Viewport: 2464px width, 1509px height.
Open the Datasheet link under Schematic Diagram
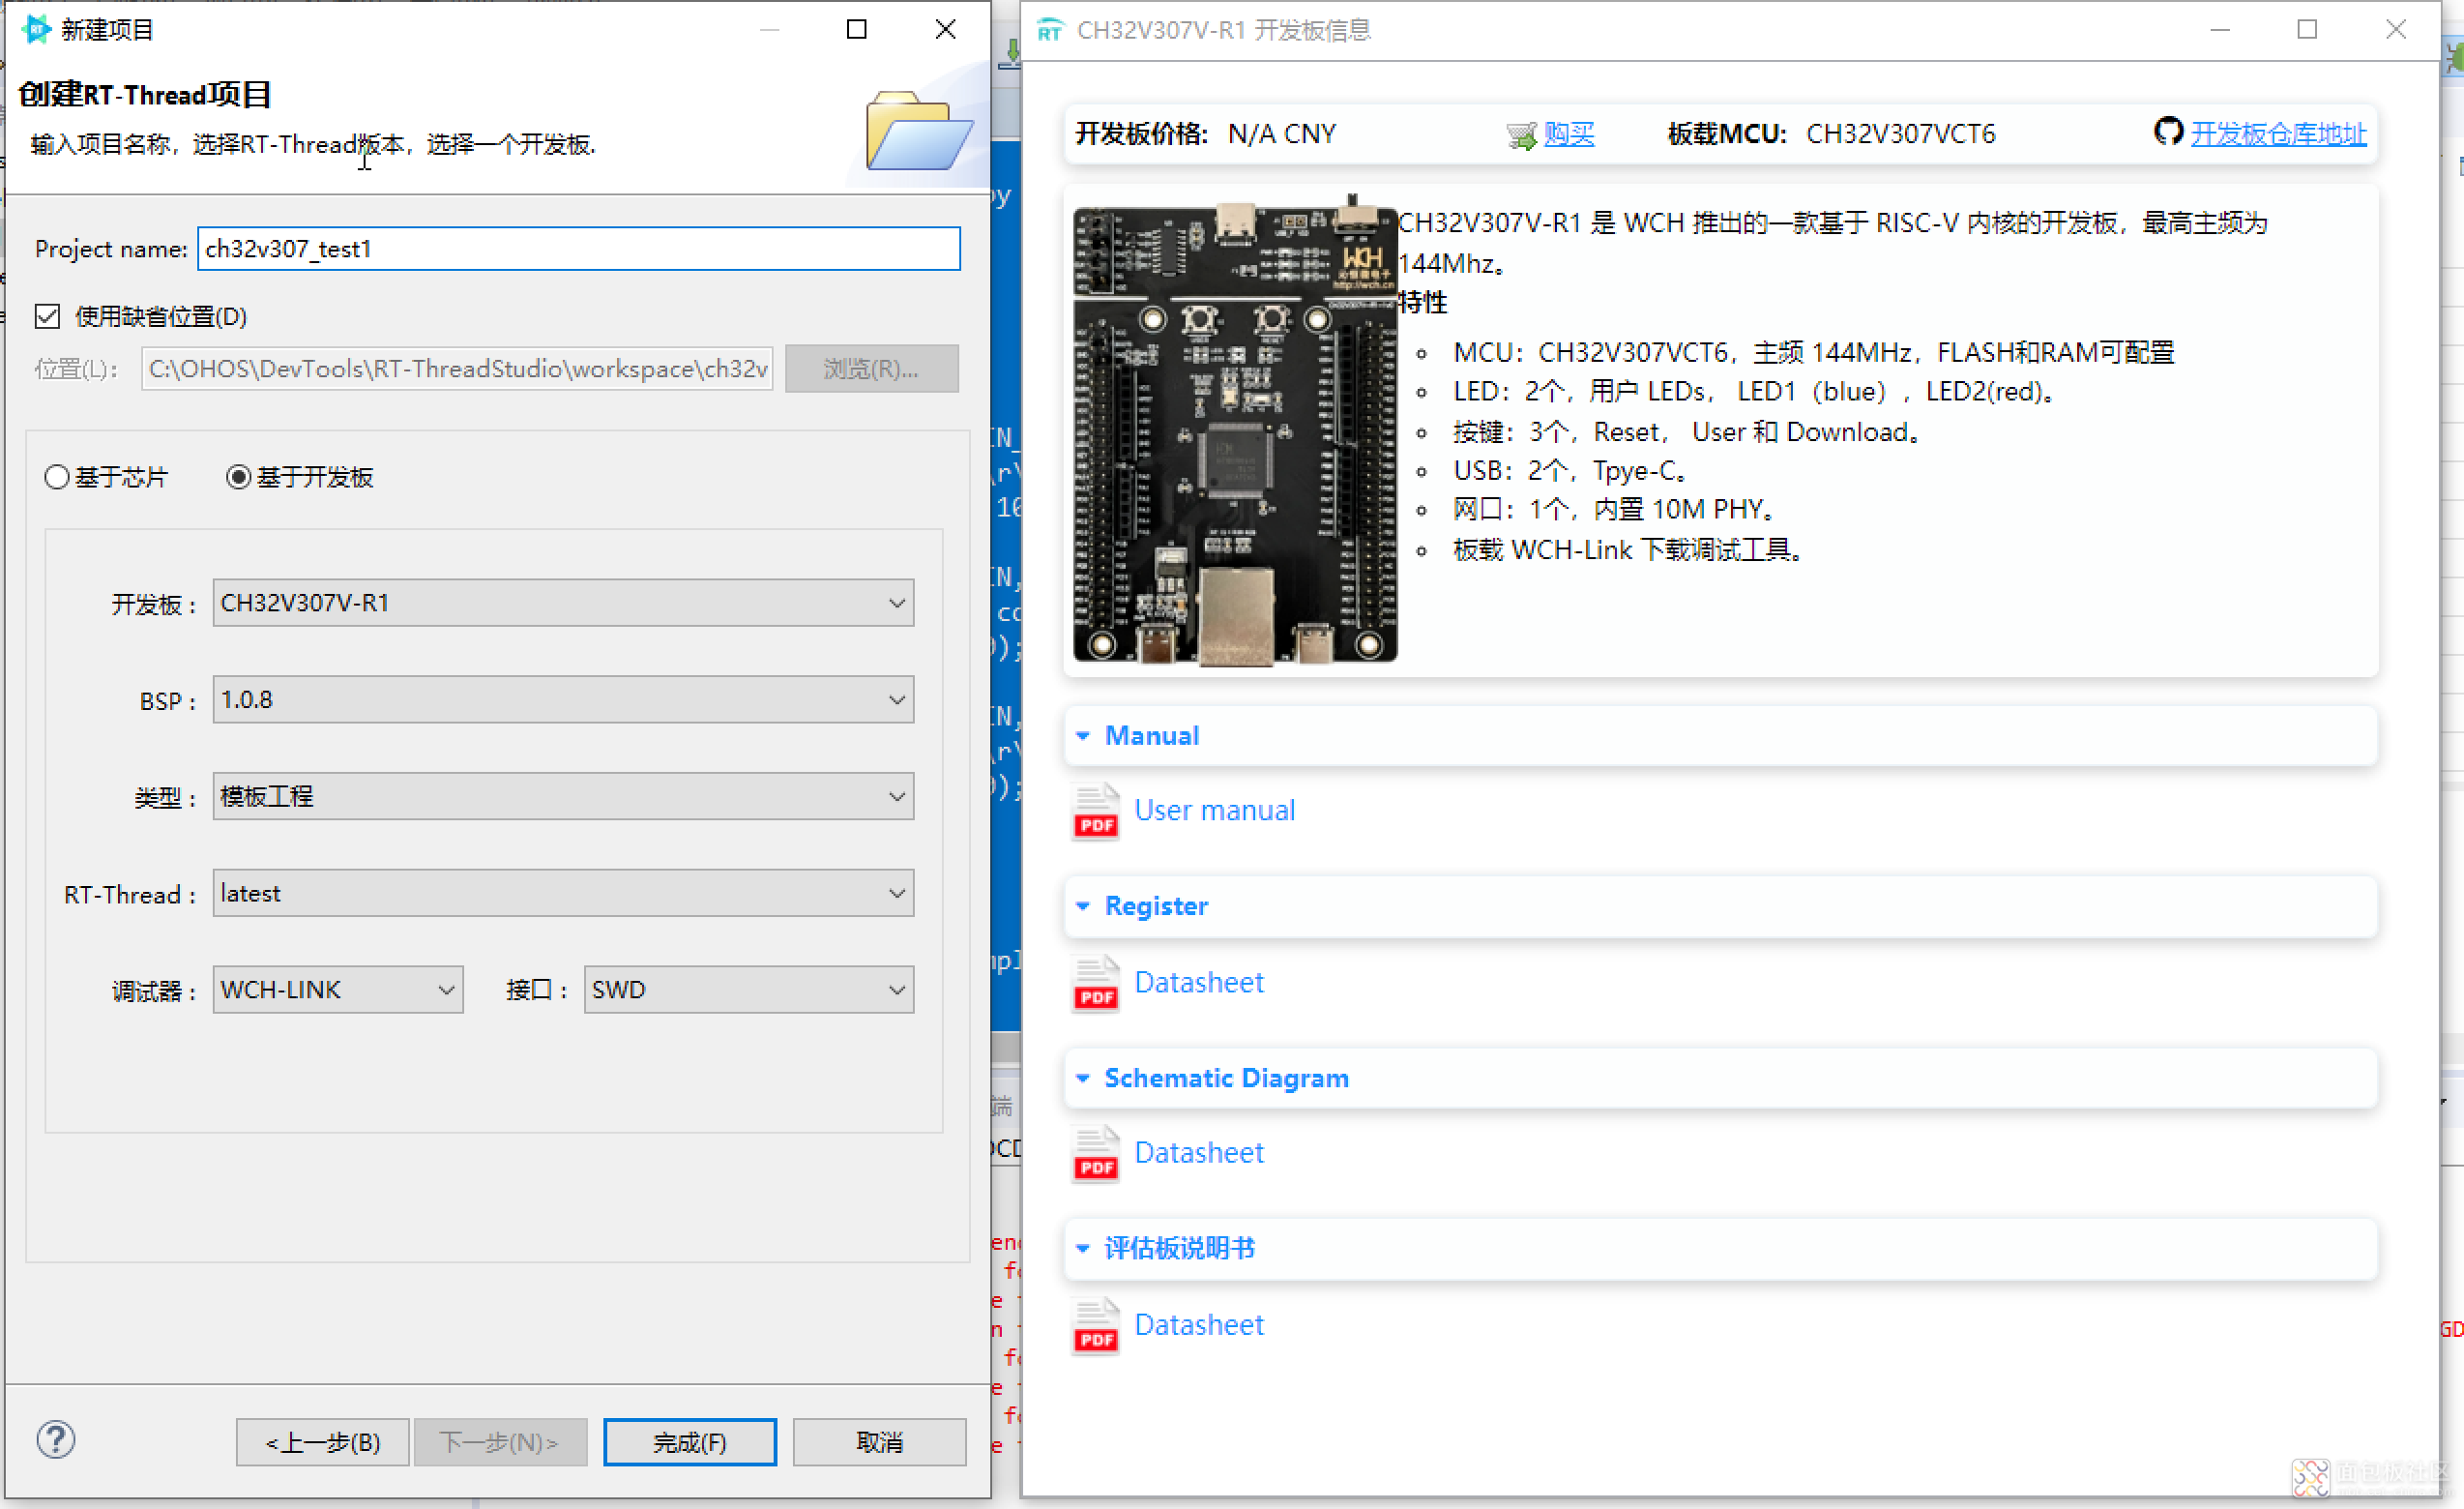pos(1199,1153)
